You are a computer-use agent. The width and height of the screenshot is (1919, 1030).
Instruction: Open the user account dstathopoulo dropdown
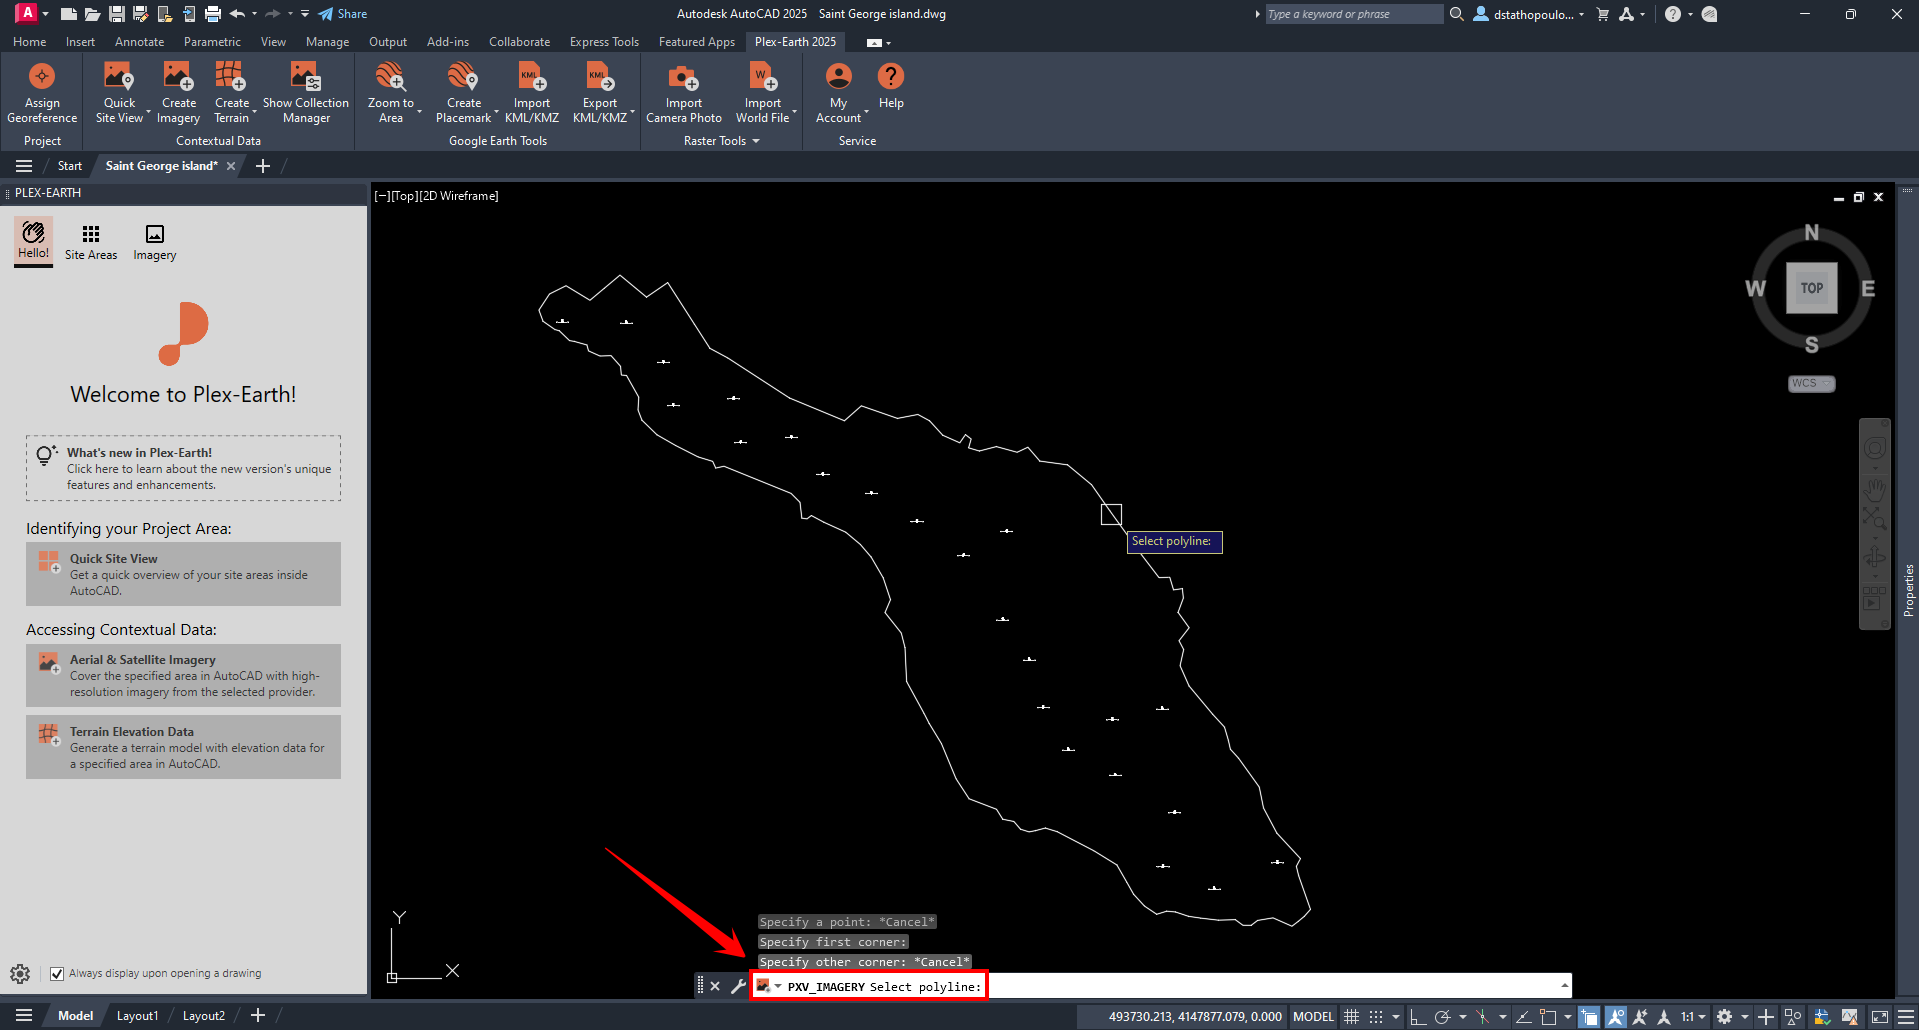1529,14
